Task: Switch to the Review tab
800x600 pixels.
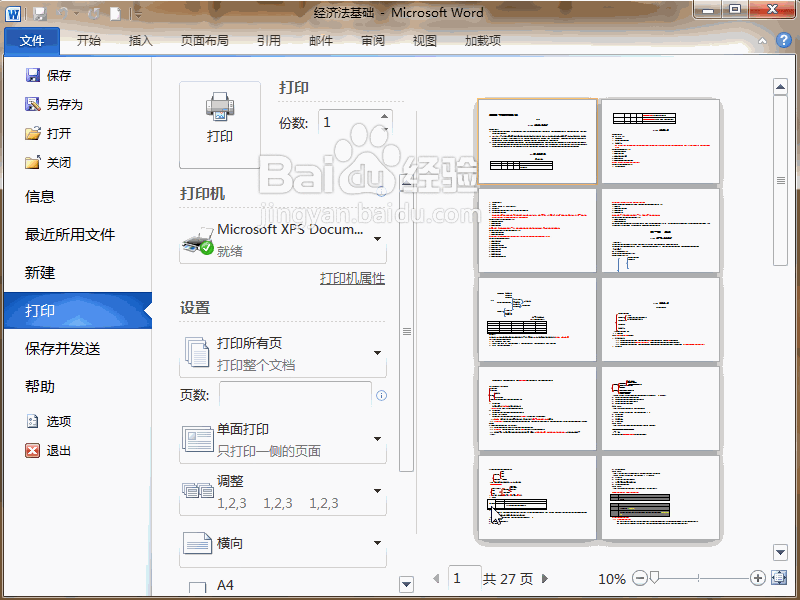Action: (373, 40)
